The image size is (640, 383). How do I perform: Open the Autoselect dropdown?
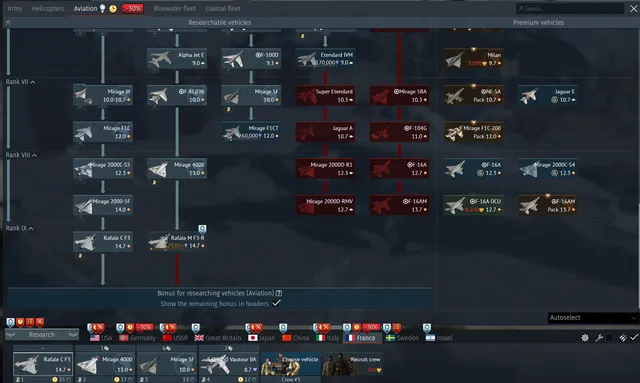point(593,318)
